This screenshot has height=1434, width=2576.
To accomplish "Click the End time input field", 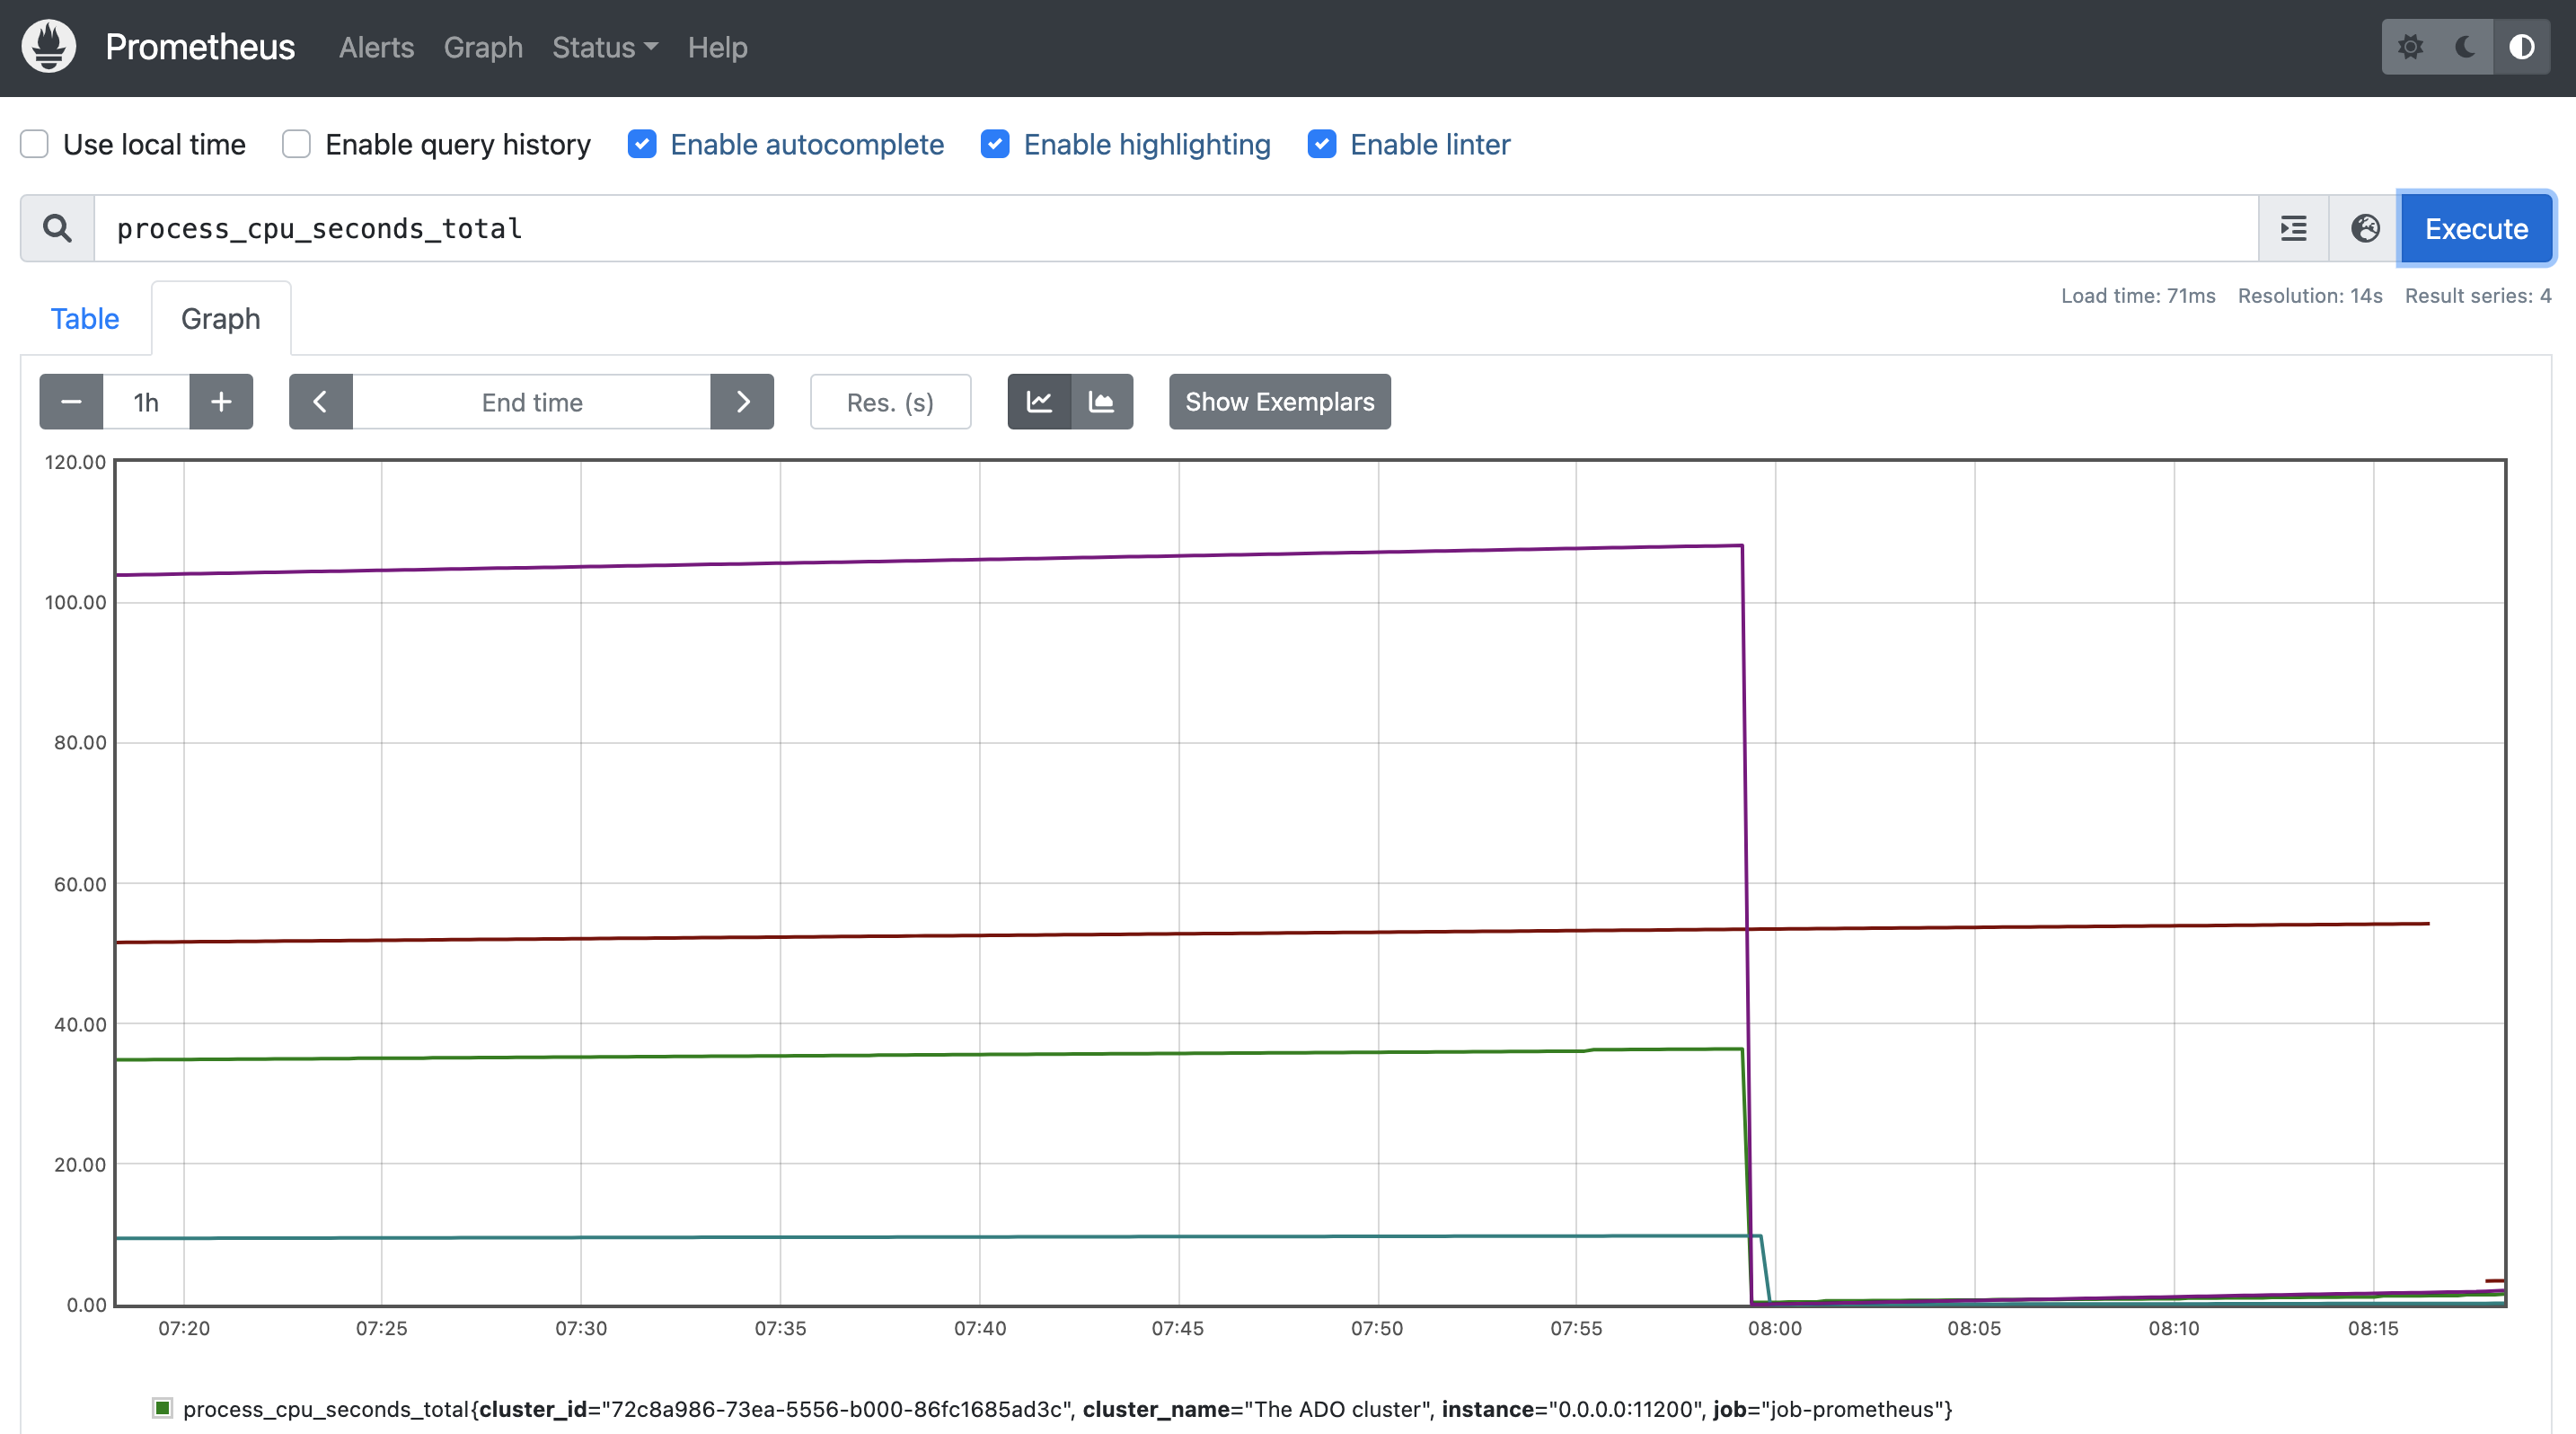I will coord(531,401).
